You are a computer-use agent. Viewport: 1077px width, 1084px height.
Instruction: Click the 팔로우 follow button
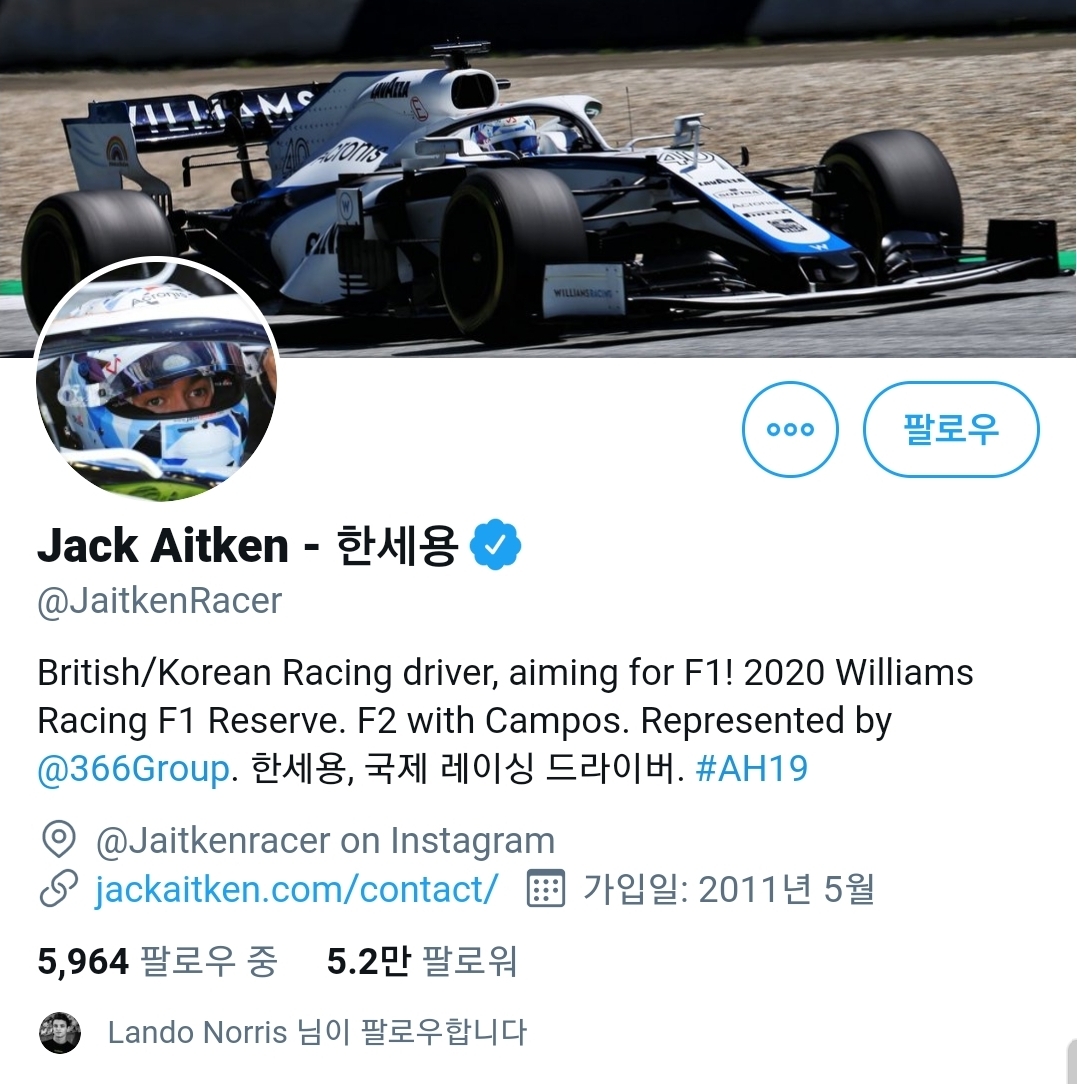coord(951,429)
